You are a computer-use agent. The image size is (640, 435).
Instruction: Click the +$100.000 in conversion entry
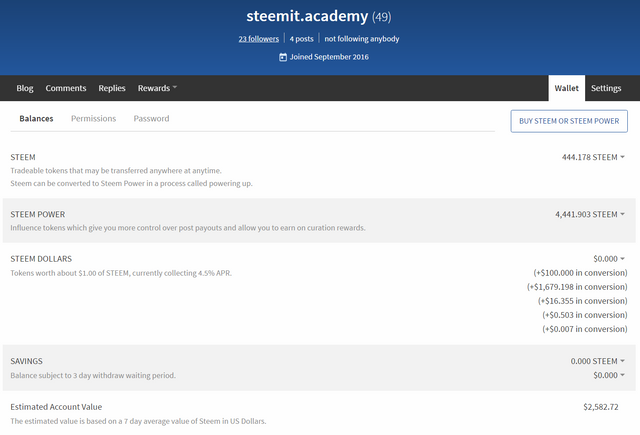pos(580,273)
